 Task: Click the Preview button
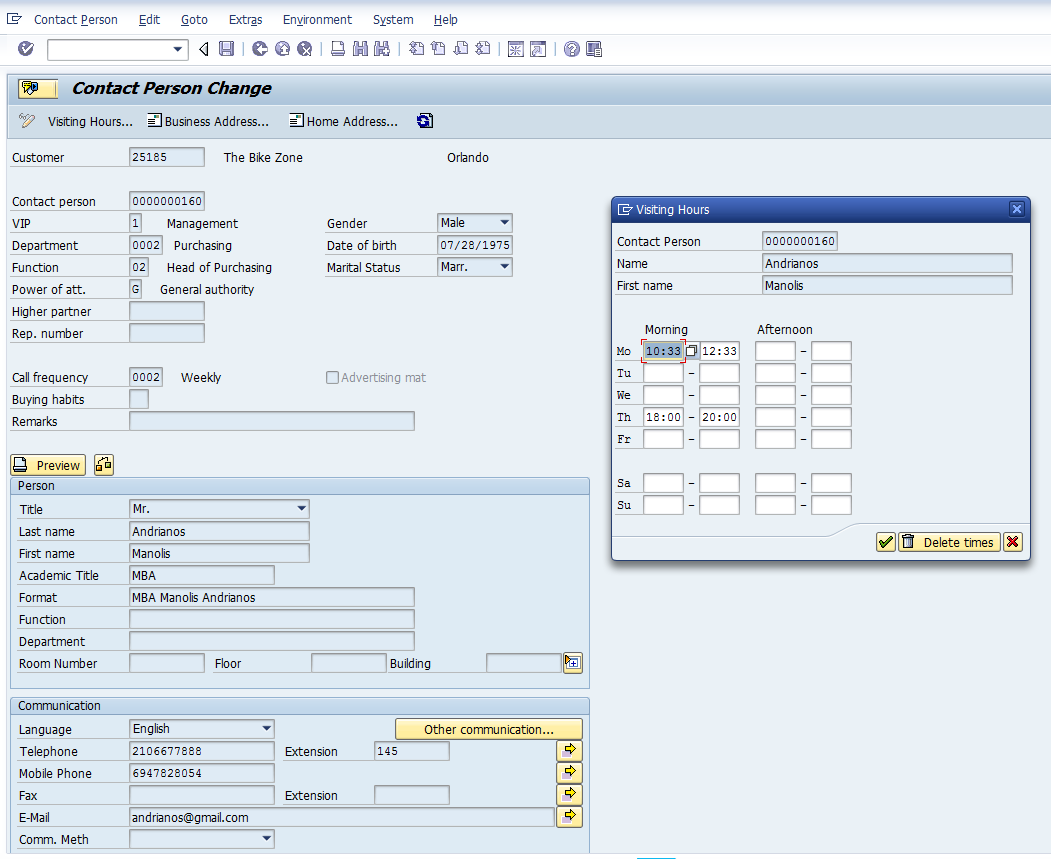(x=48, y=464)
